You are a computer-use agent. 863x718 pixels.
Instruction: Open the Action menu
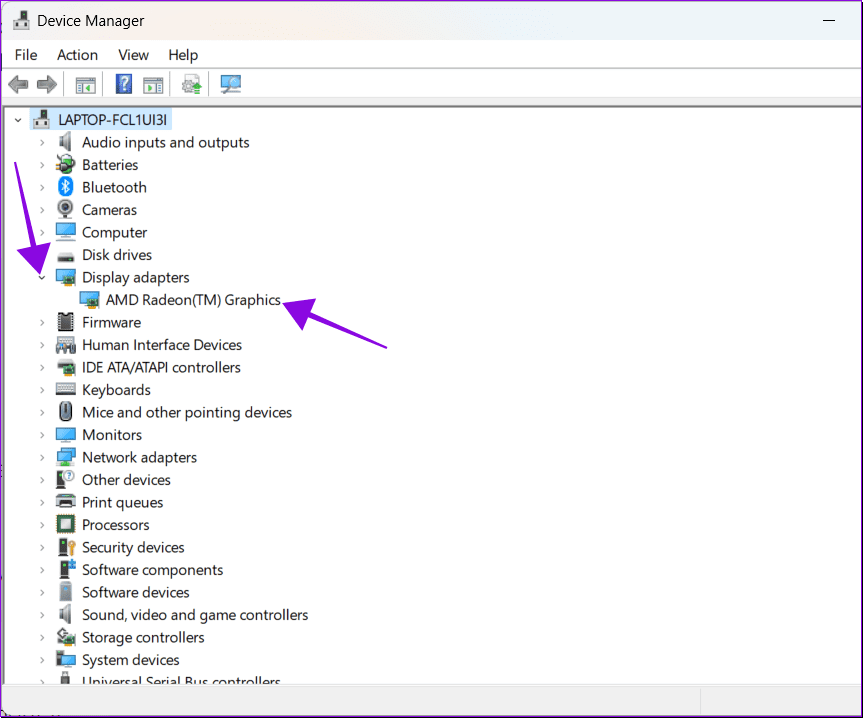(78, 55)
